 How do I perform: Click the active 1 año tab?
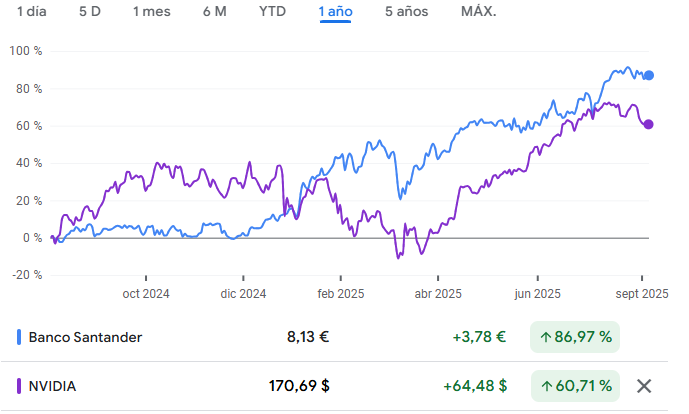335,12
